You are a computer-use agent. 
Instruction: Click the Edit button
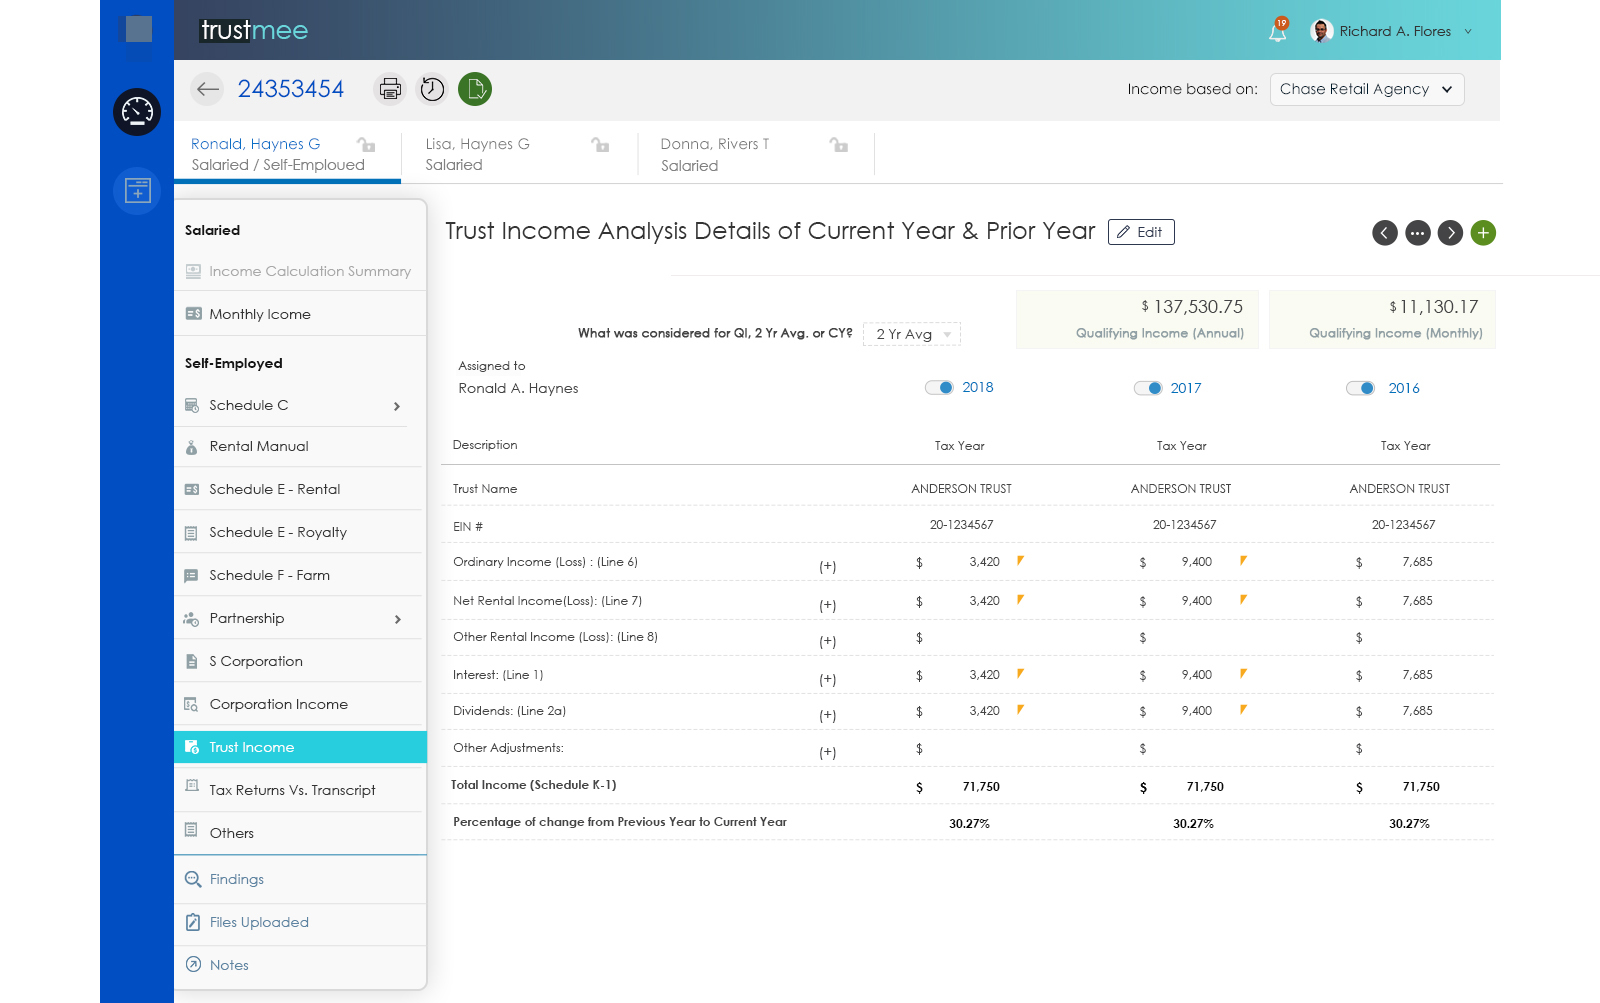pyautogui.click(x=1141, y=232)
